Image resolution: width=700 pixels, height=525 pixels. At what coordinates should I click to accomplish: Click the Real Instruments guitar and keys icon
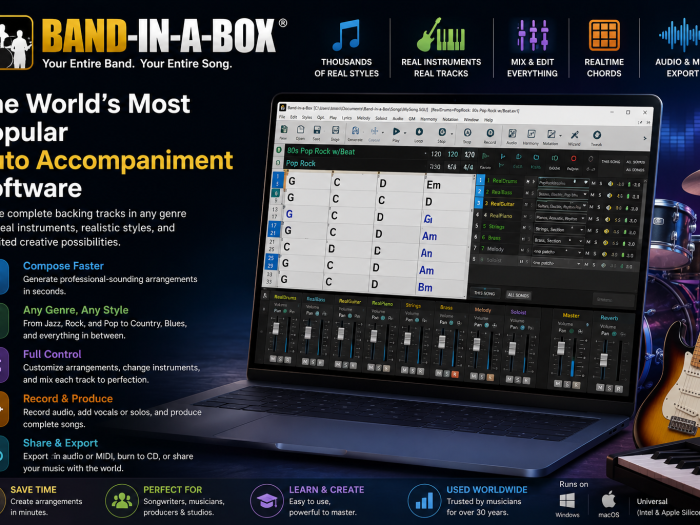[x=441, y=35]
